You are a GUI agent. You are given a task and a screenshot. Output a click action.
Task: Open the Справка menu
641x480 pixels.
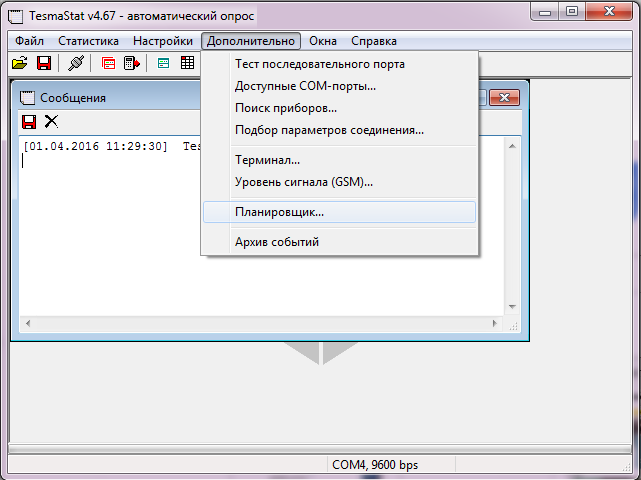coord(374,41)
